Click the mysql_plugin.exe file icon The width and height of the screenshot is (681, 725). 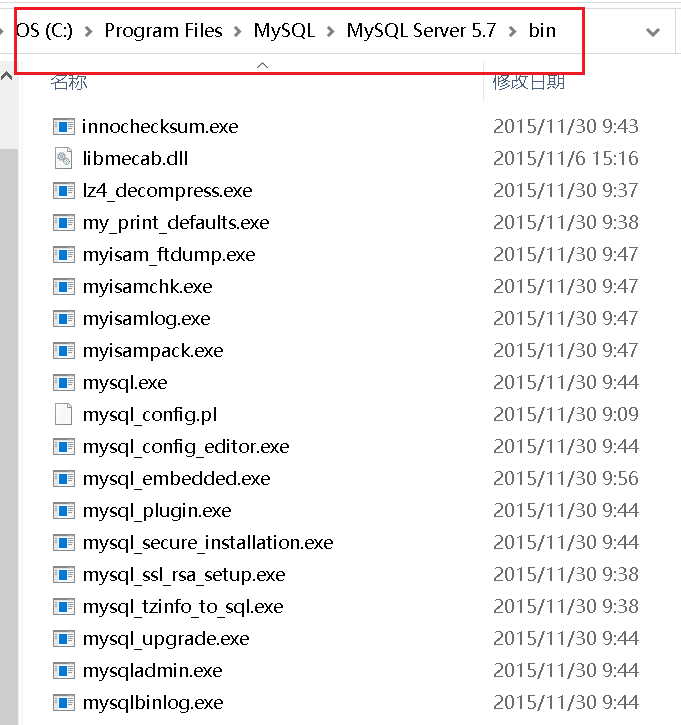coord(64,511)
